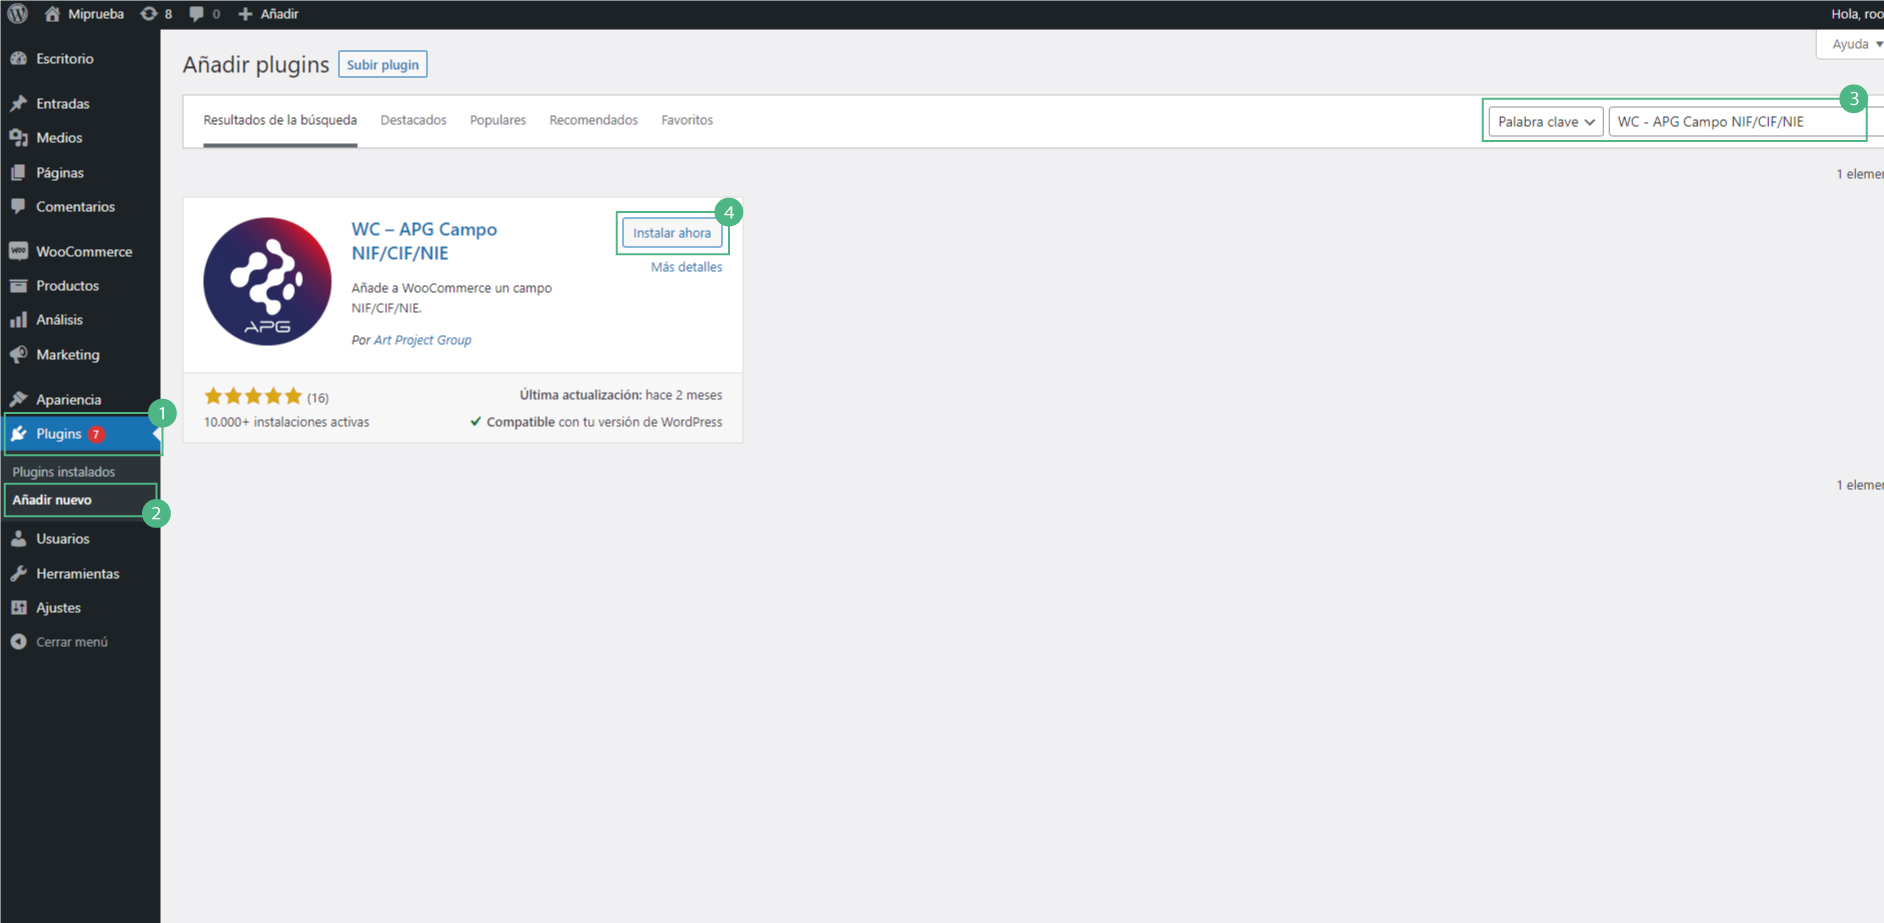Switch to the Destacados tab

413,120
